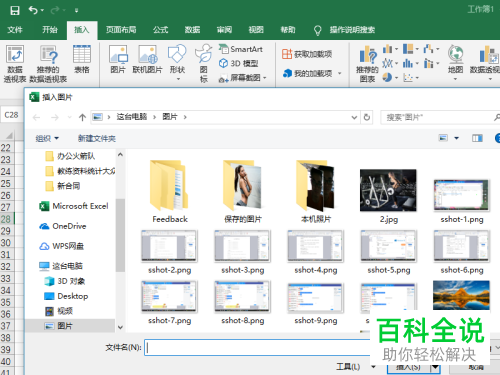500x375 pixels.
Task: Switch to the 开始 ribbon tab
Action: point(50,30)
